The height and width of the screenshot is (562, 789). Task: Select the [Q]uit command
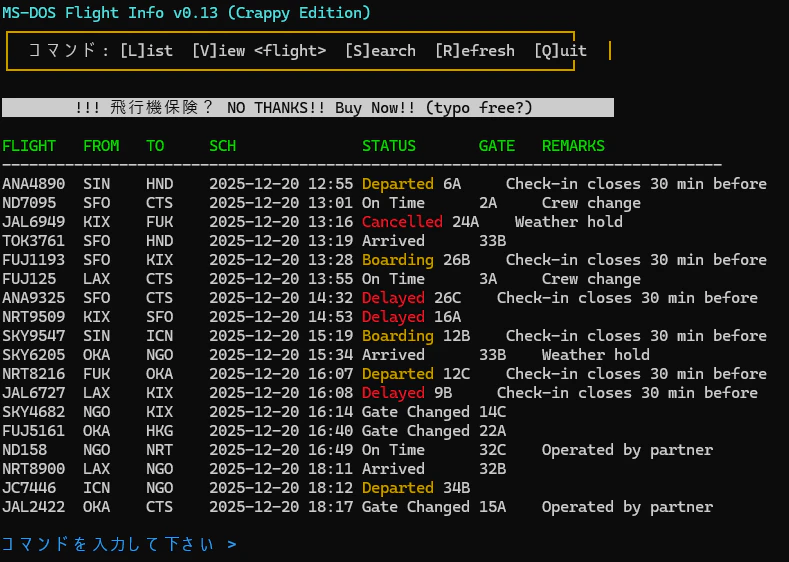pyautogui.click(x=561, y=51)
